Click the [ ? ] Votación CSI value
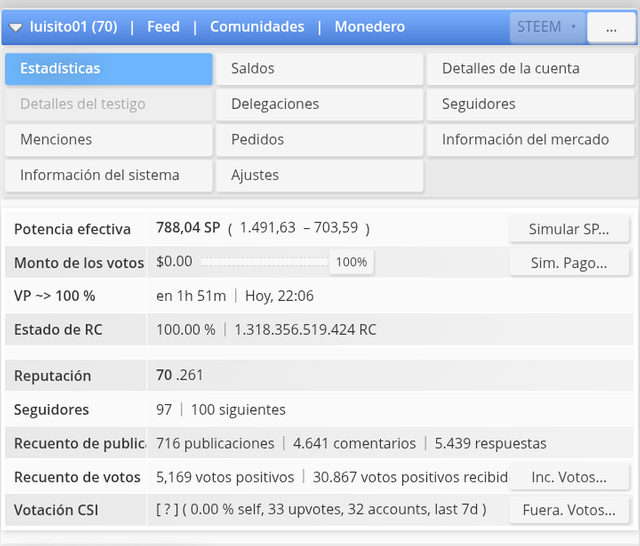This screenshot has width=640, height=546. pos(167,509)
